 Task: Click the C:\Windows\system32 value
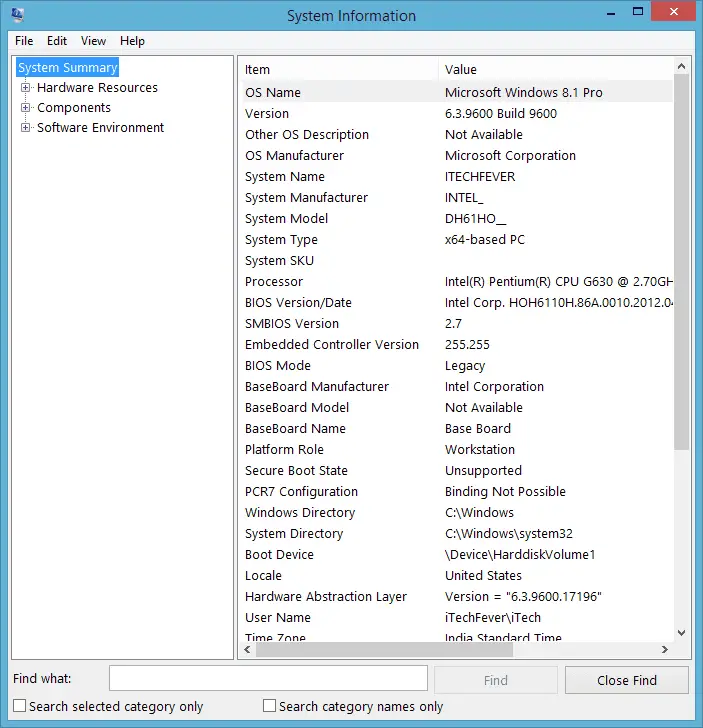click(509, 533)
